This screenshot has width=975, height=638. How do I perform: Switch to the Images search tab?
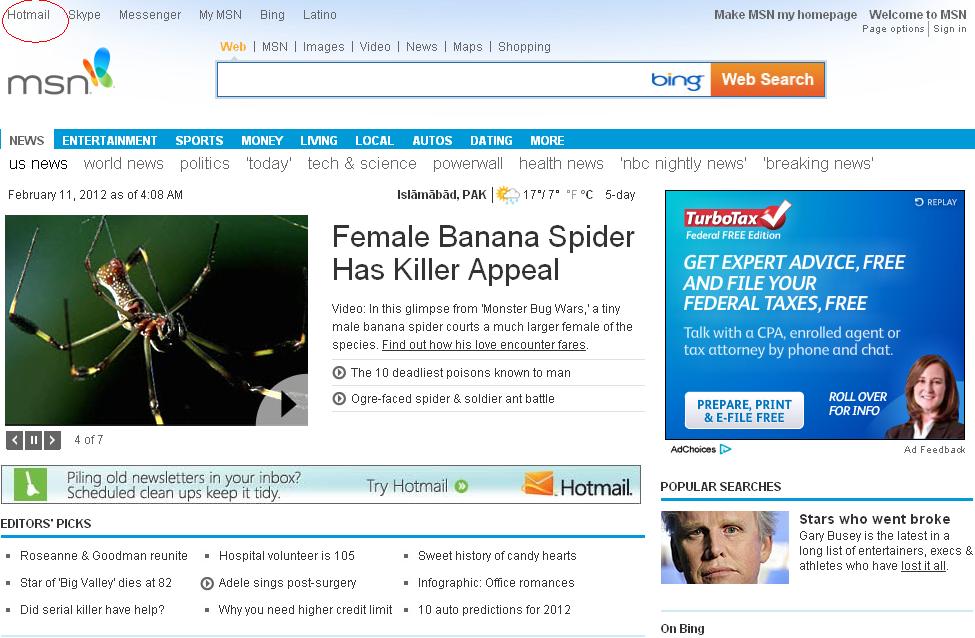coord(323,47)
